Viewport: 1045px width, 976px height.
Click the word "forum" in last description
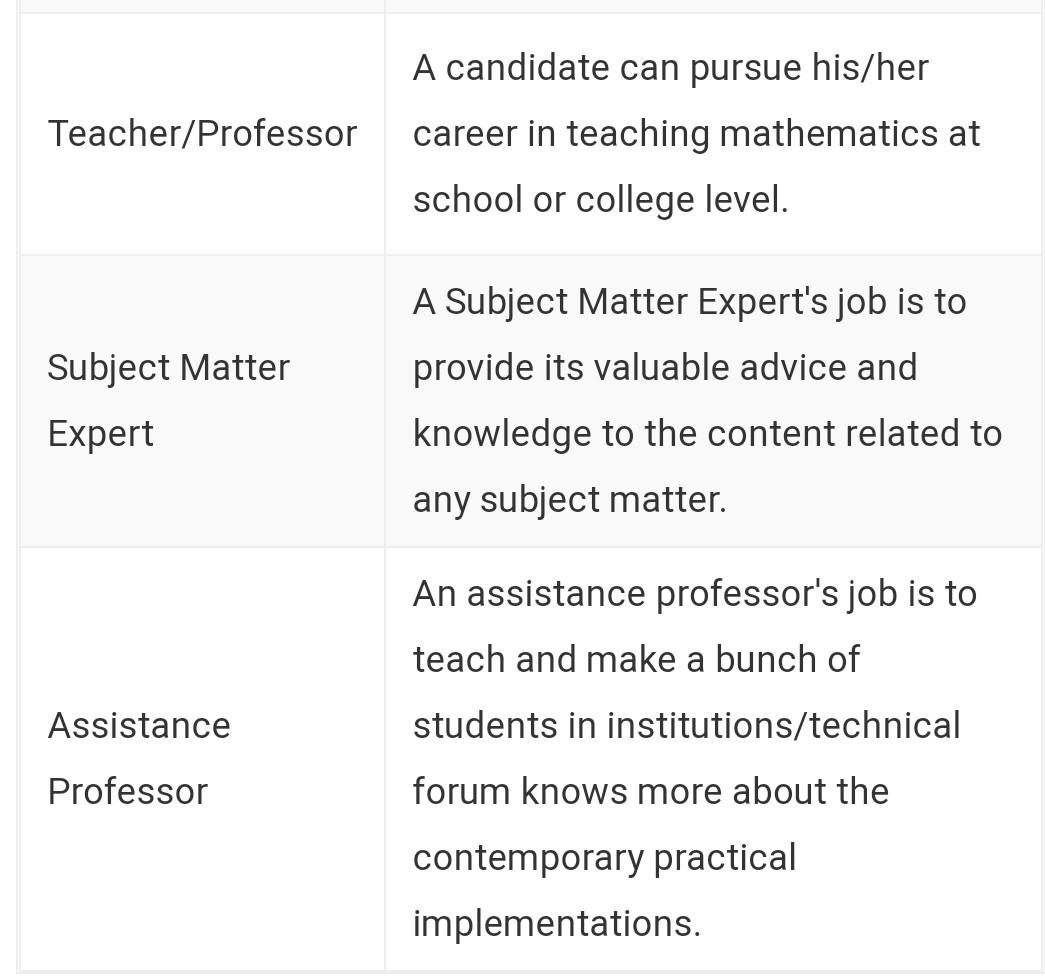click(x=461, y=792)
